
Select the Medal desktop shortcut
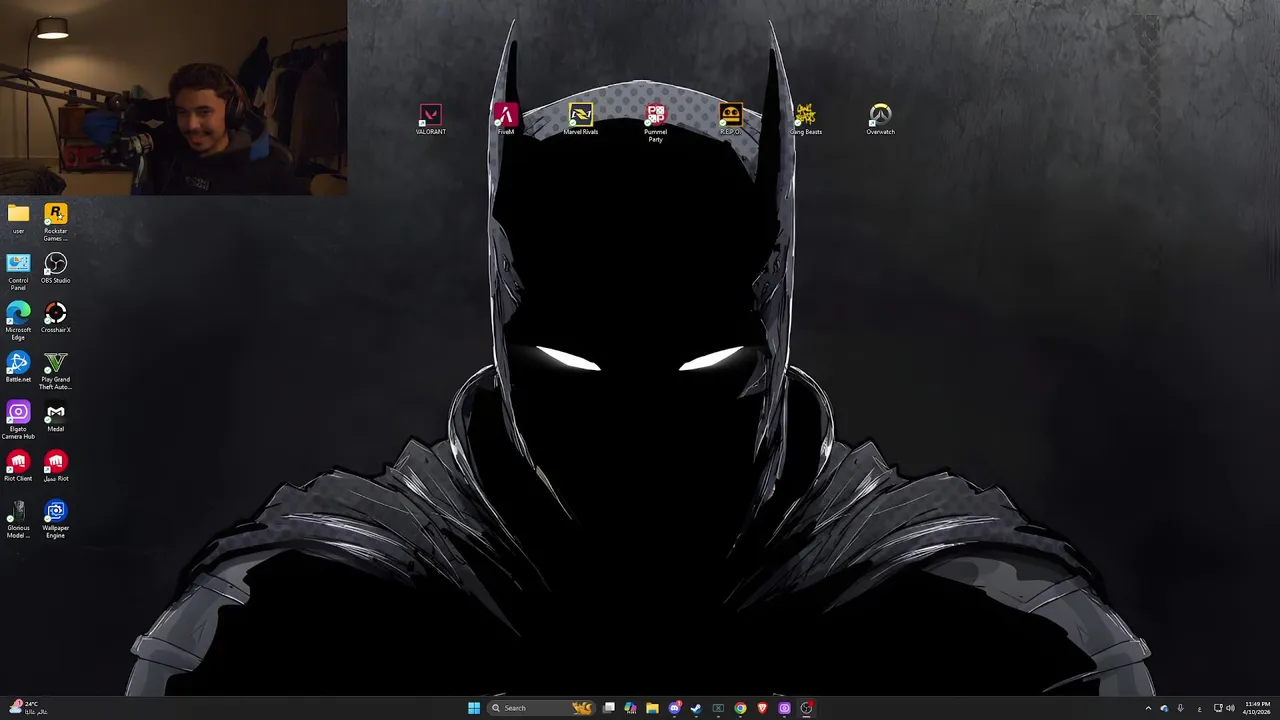point(56,417)
